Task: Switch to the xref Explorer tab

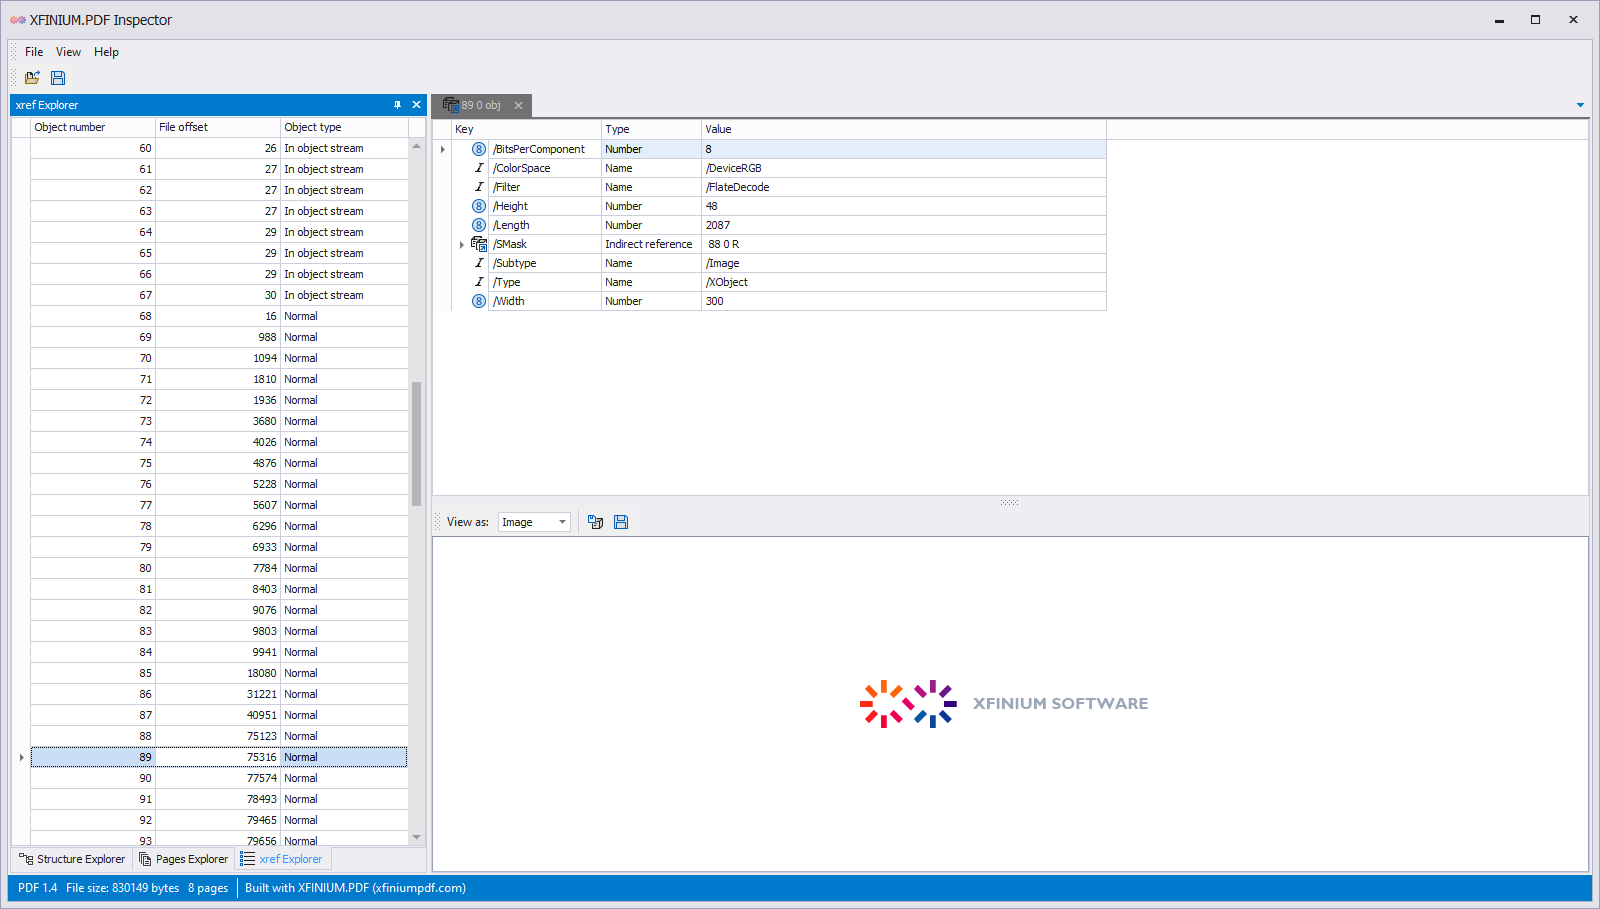Action: pyautogui.click(x=282, y=859)
